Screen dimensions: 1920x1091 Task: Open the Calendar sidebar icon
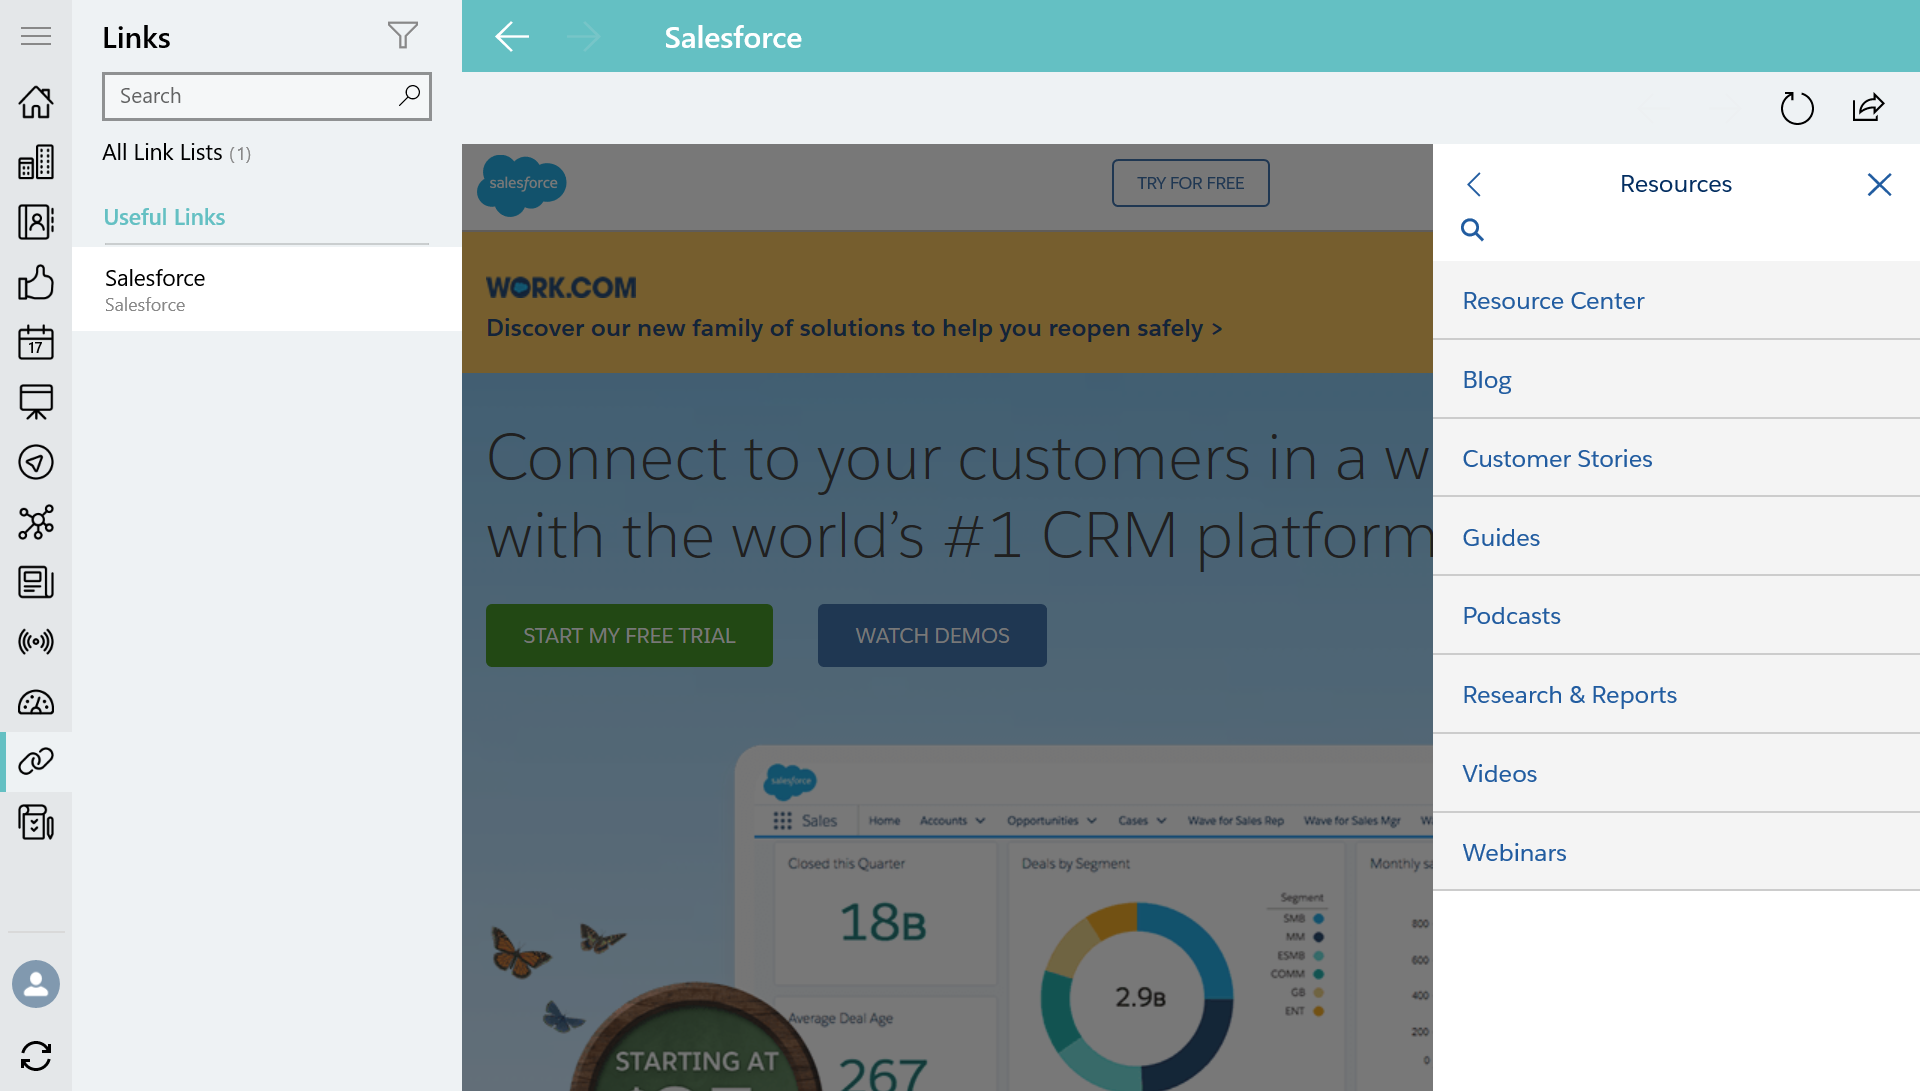pos(36,342)
